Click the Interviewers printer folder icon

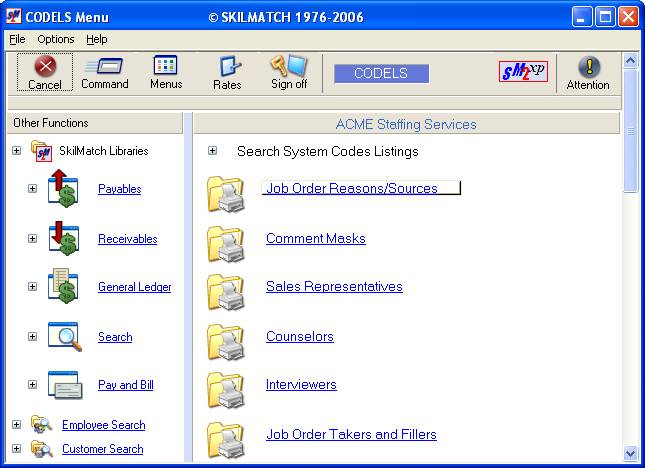tap(226, 390)
